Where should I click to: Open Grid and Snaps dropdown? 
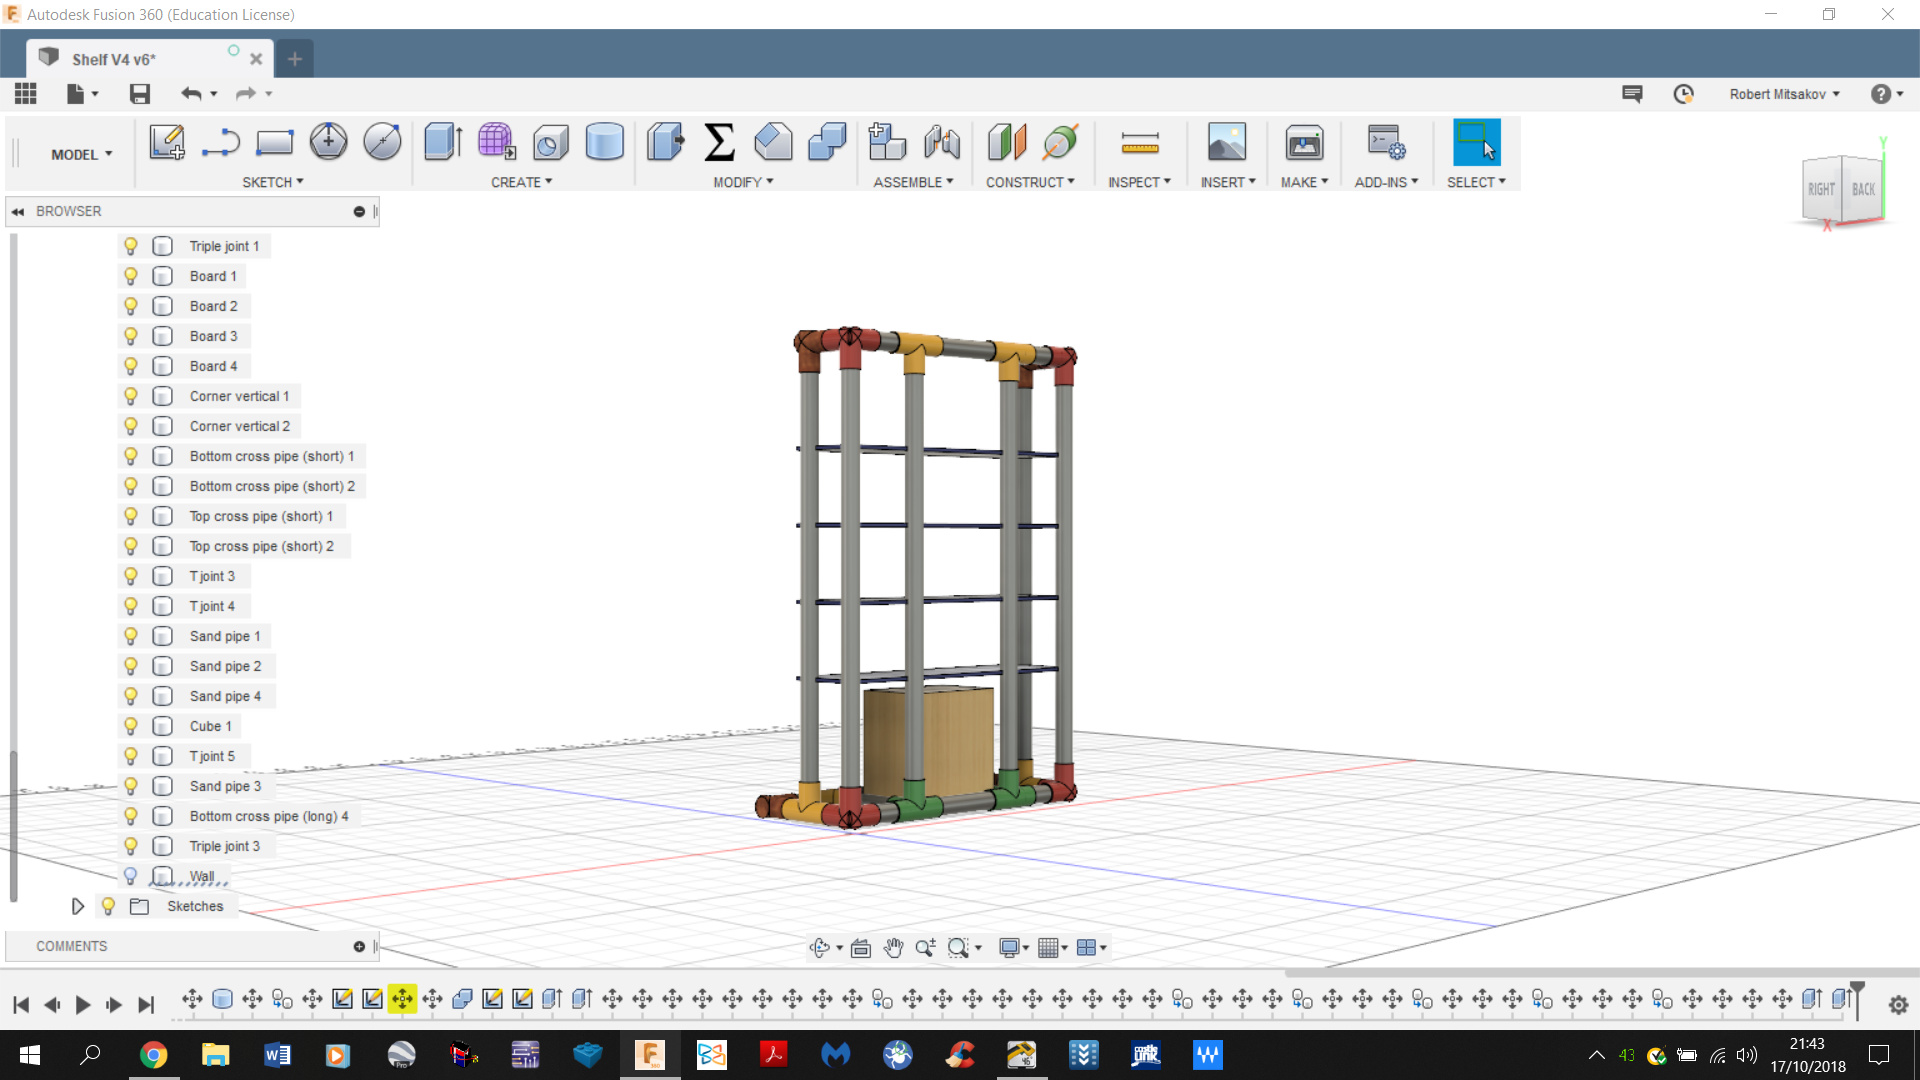point(1053,948)
